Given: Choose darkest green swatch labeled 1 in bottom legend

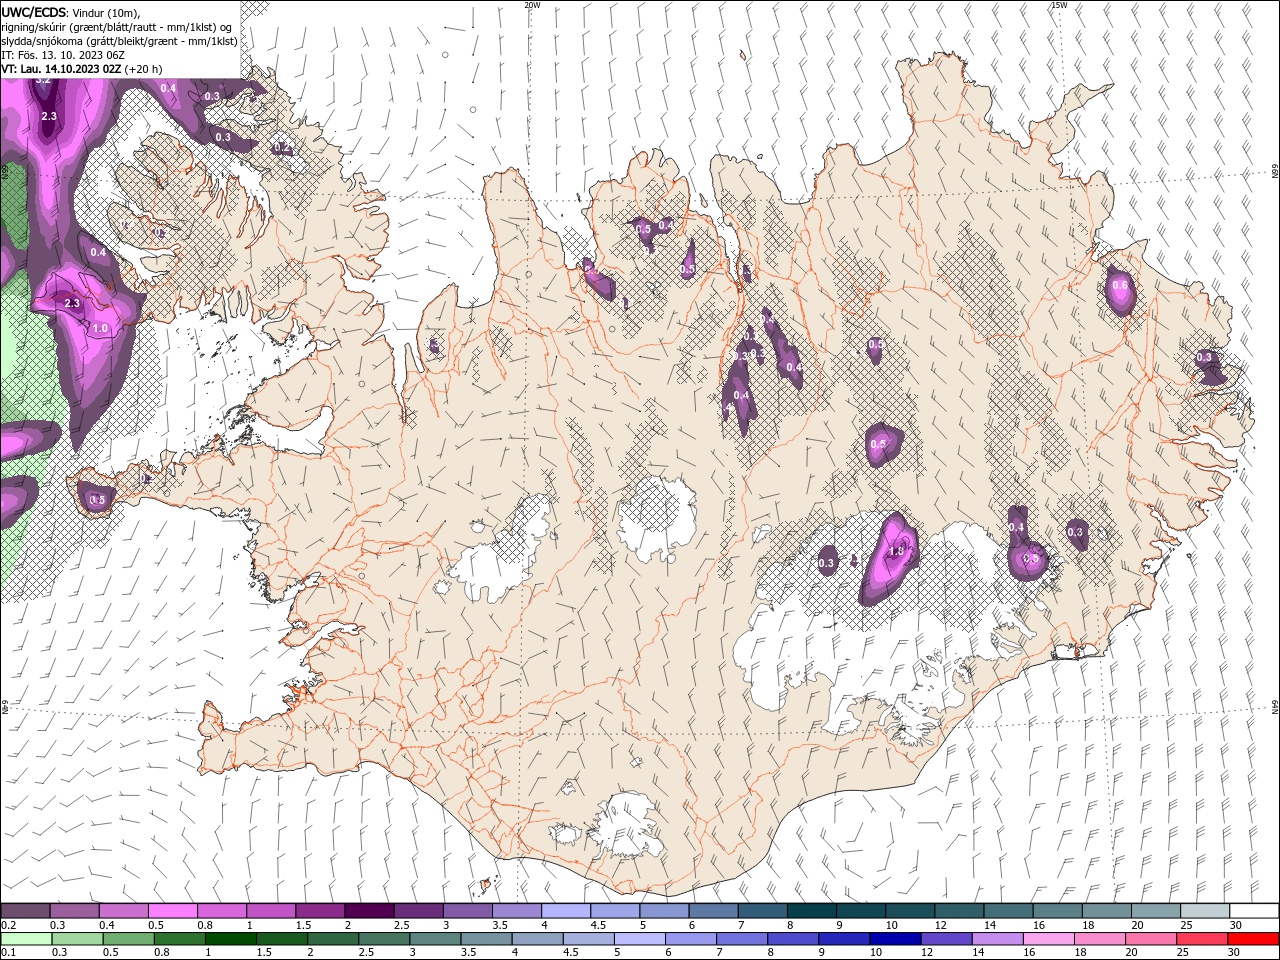Looking at the screenshot, I should [x=230, y=939].
